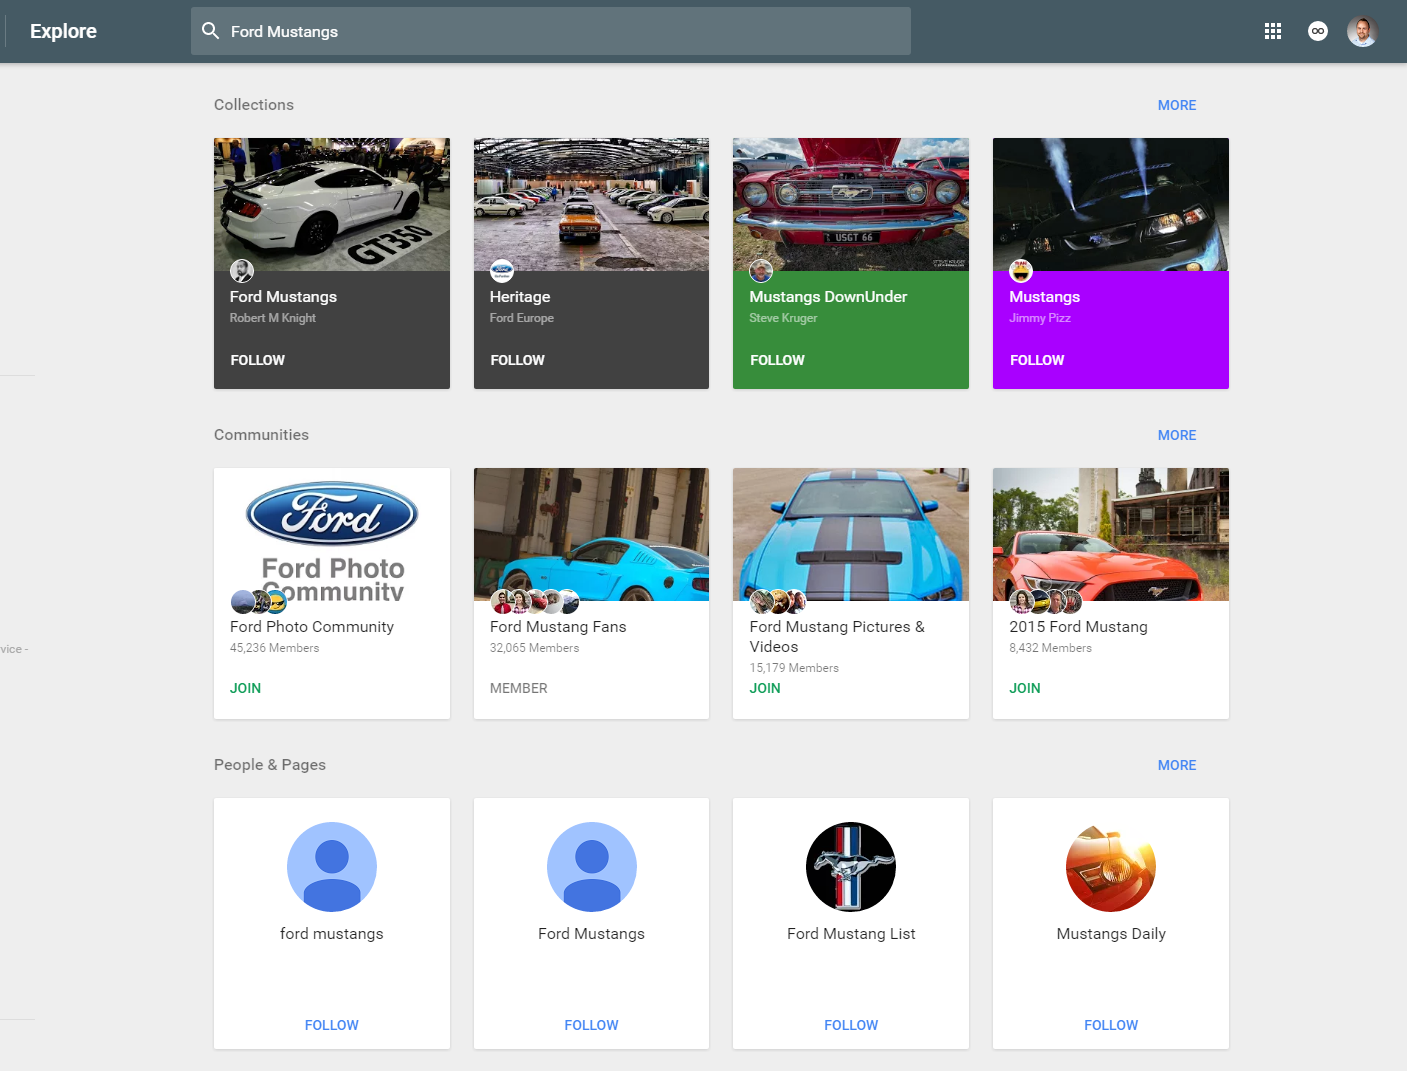This screenshot has width=1407, height=1071.
Task: Show more People & Pages results
Action: (1176, 765)
